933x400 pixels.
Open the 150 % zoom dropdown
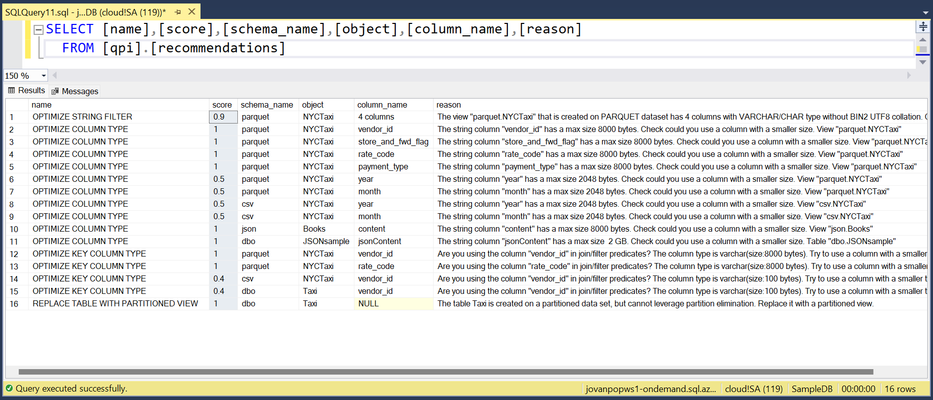[27, 76]
